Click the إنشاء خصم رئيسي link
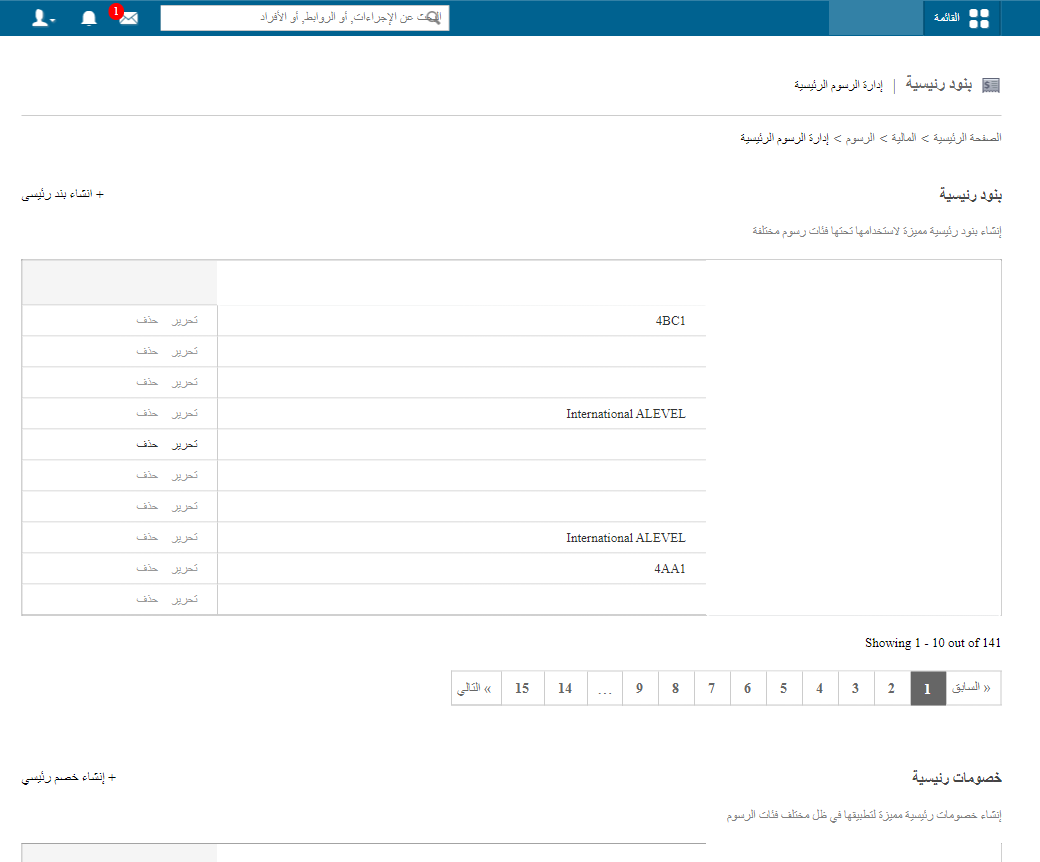This screenshot has height=862, width=1040. (69, 777)
